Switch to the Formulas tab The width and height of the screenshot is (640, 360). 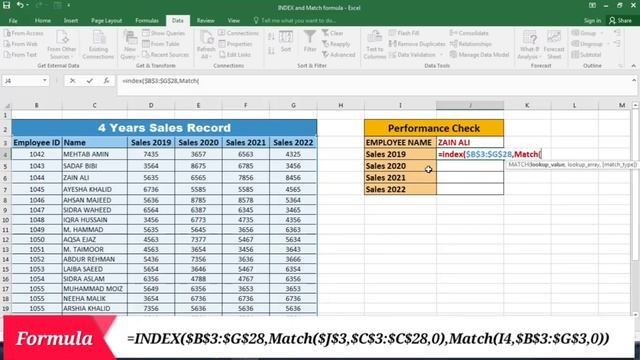tap(147, 20)
